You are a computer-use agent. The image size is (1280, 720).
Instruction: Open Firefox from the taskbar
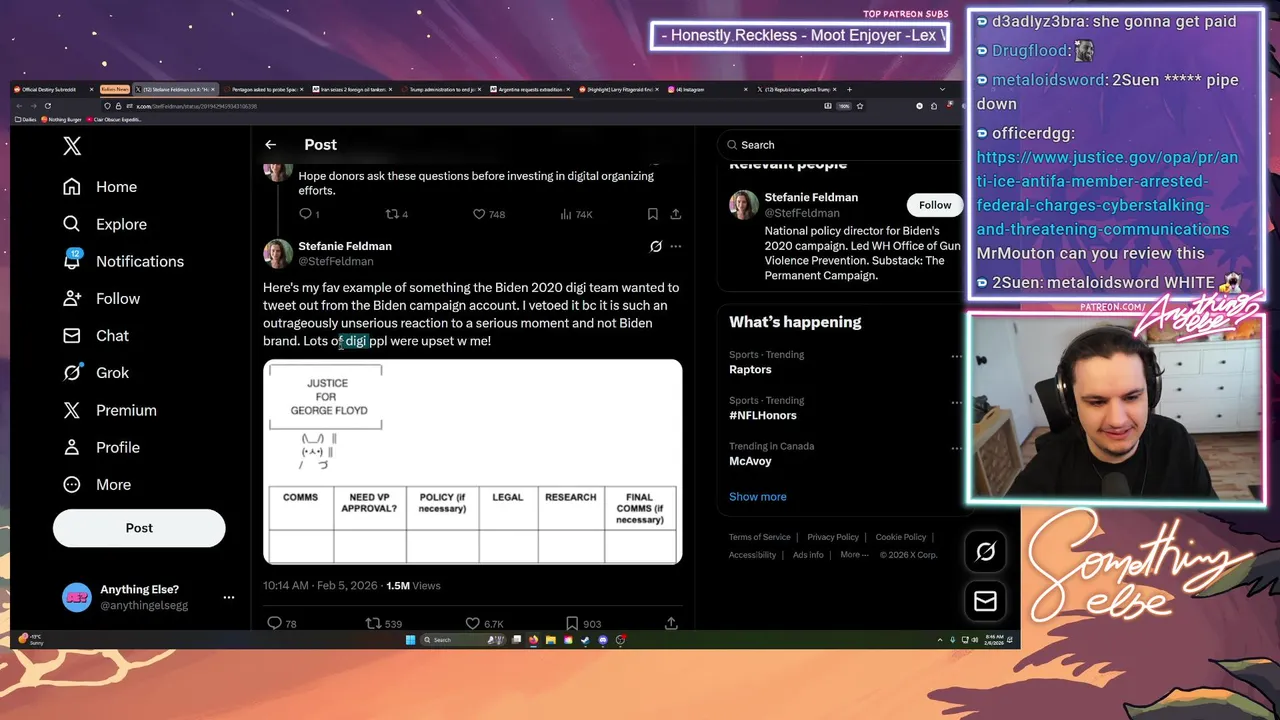click(533, 640)
